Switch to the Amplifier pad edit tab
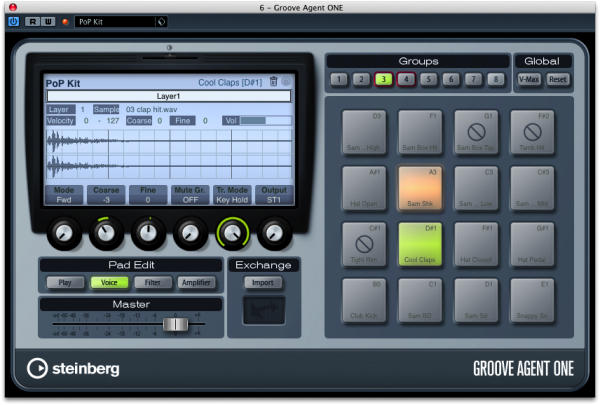600x405 pixels. pos(196,283)
